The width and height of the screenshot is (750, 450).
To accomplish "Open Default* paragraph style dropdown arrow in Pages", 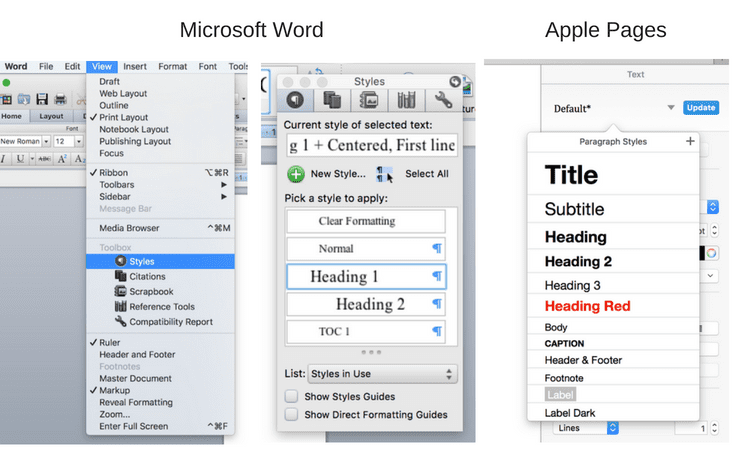I will coord(671,108).
